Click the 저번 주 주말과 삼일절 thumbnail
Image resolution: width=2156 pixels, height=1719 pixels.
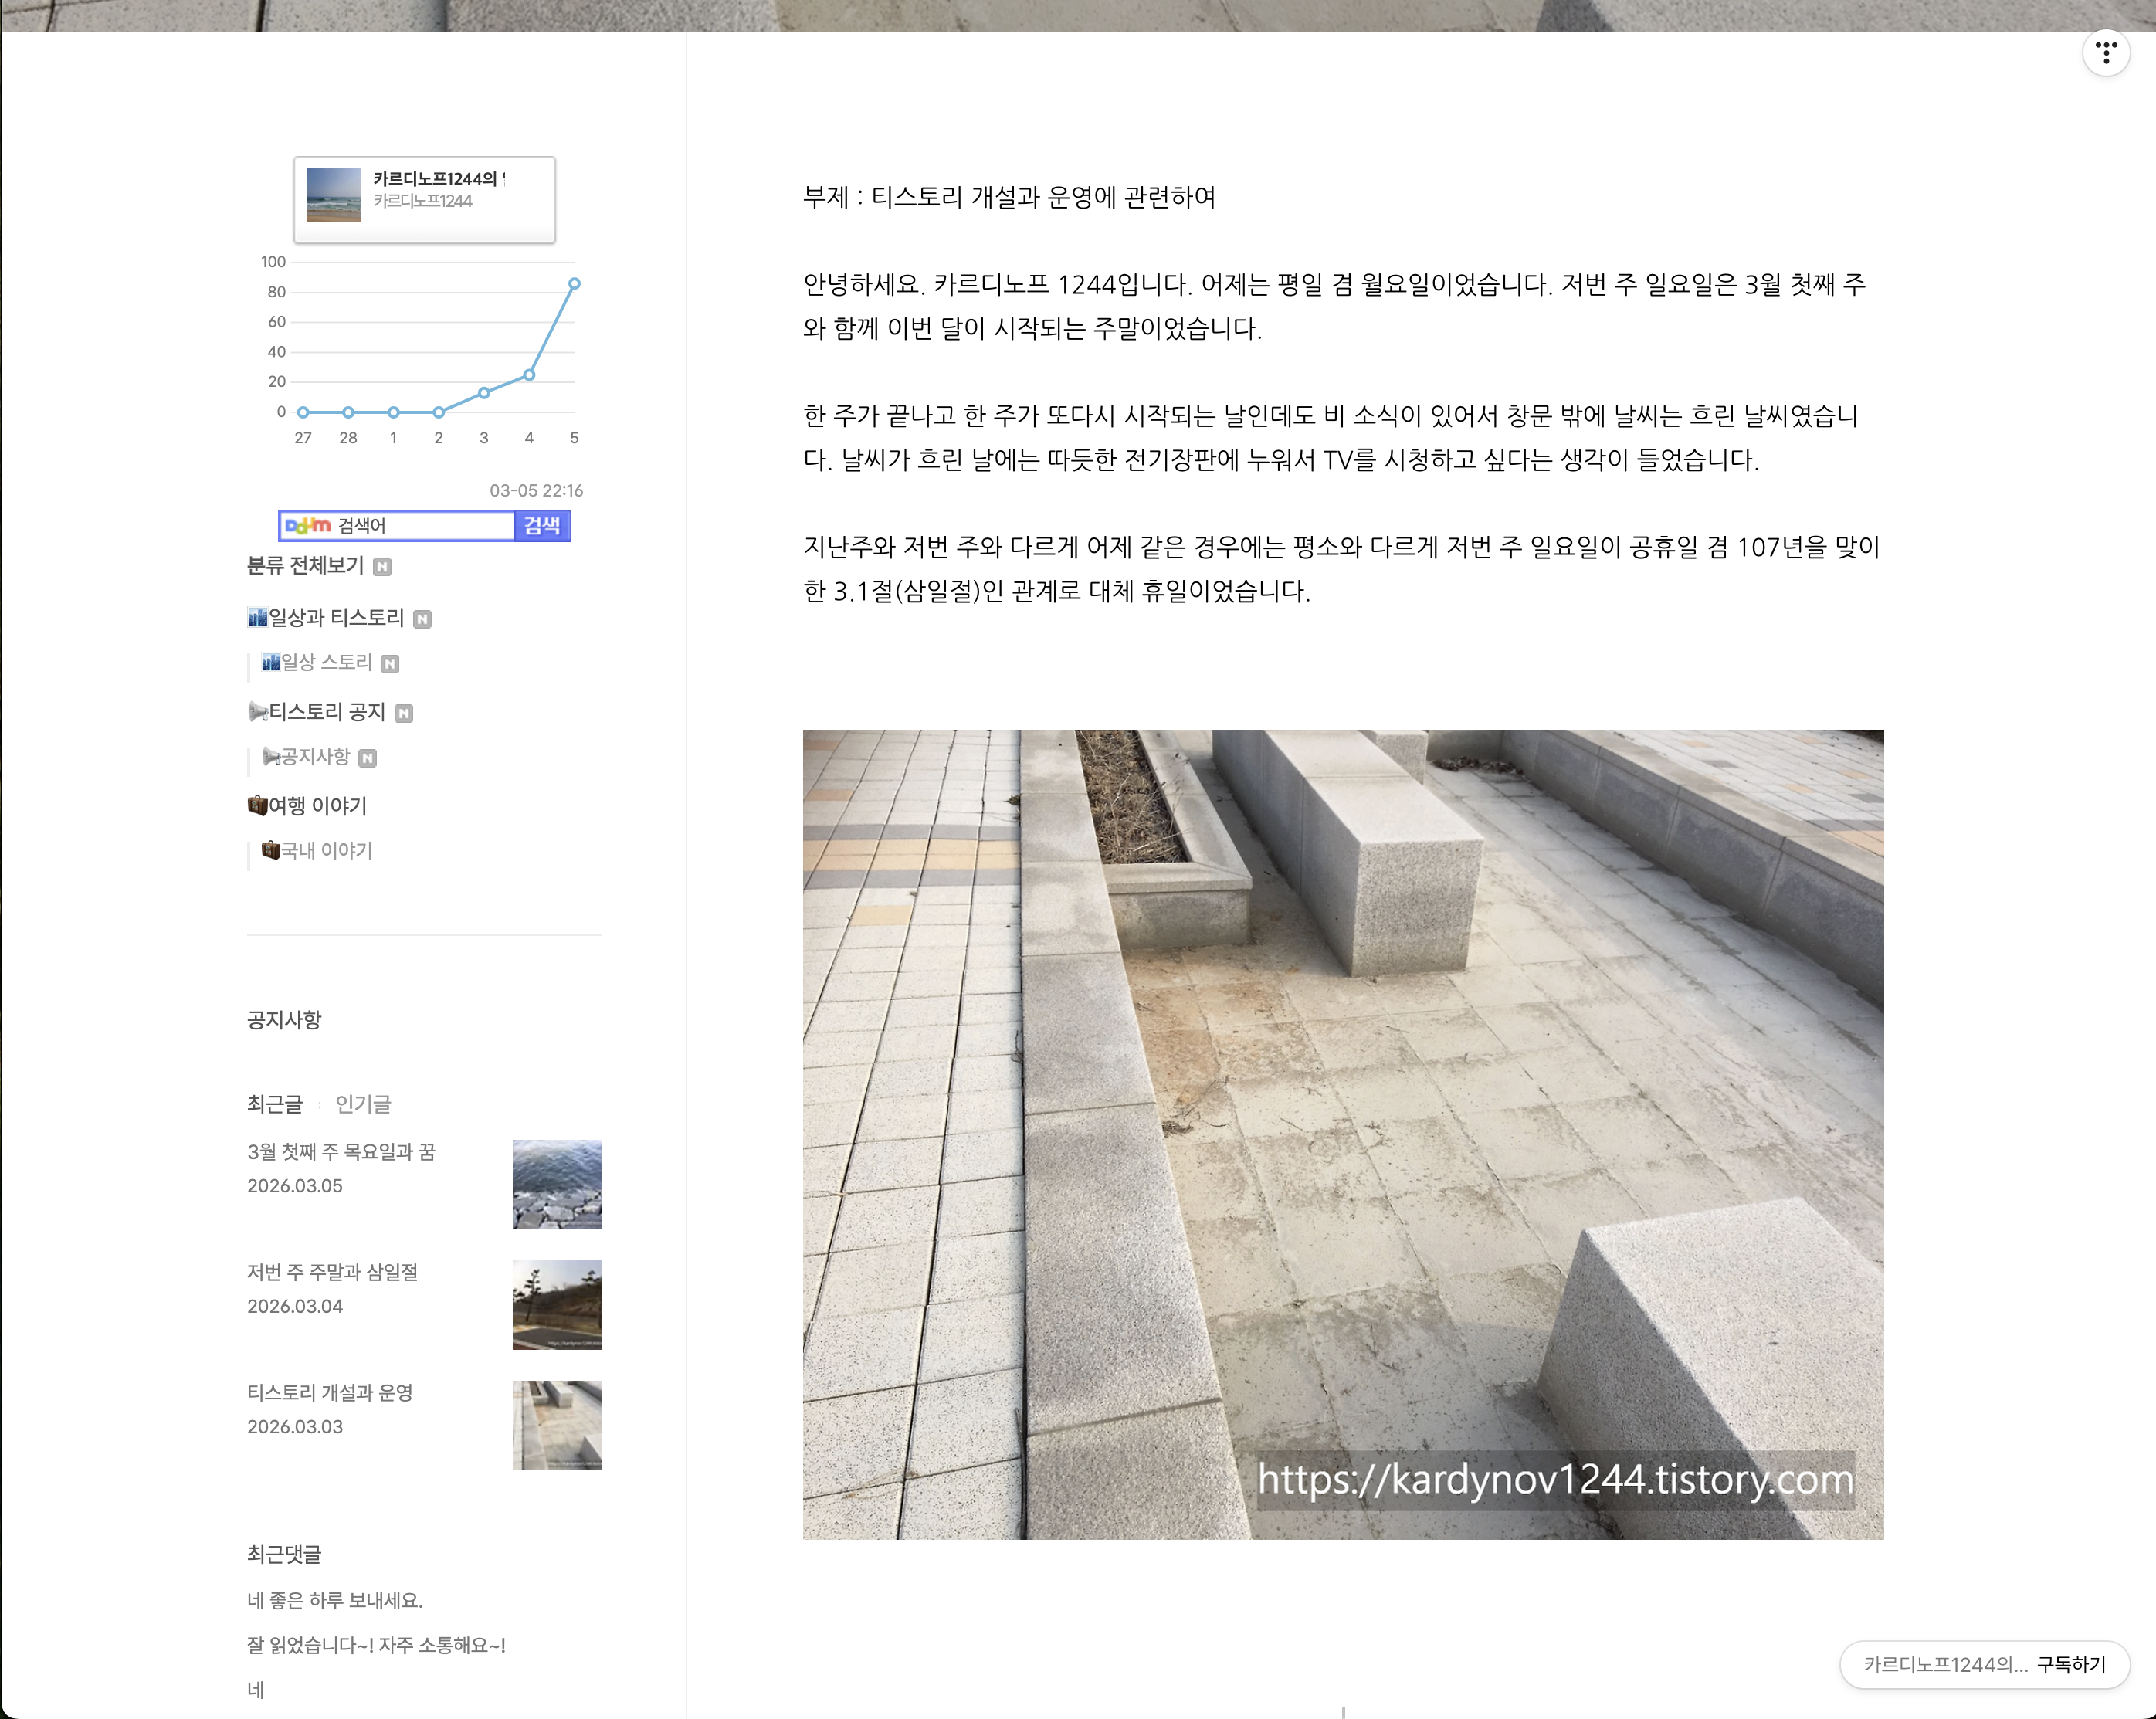557,1305
